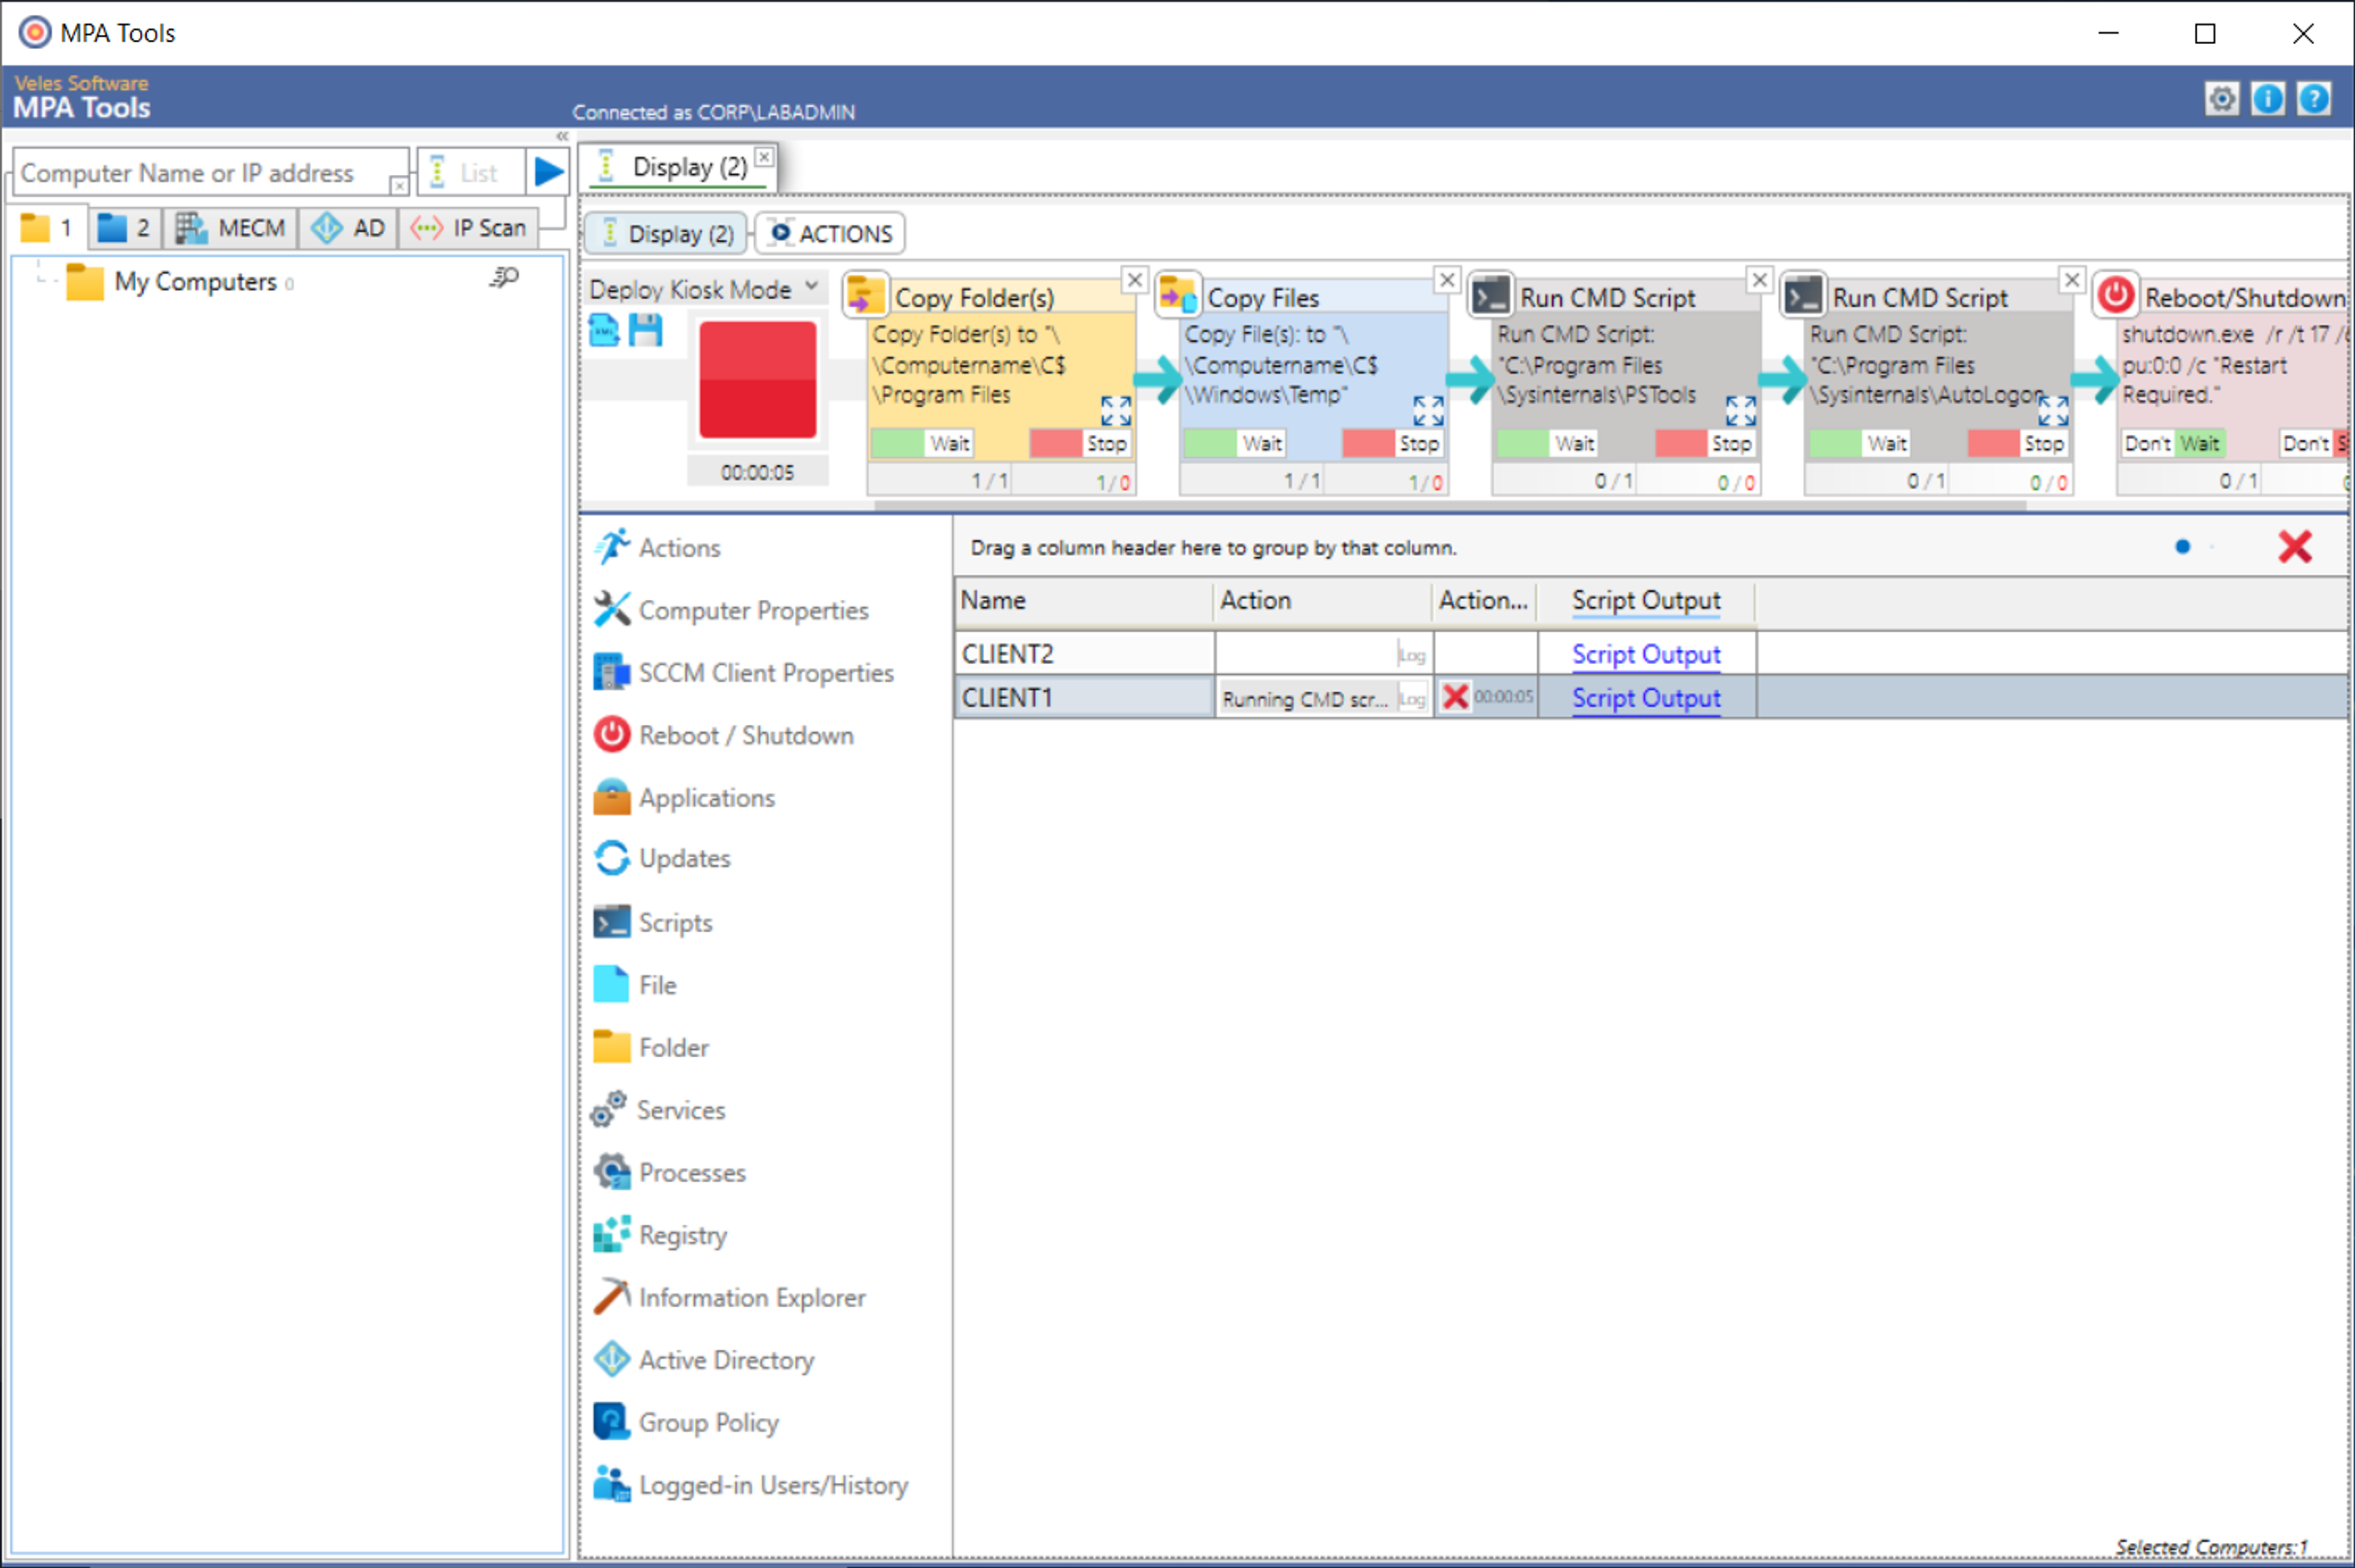The height and width of the screenshot is (1568, 2355).
Task: Click the PSTools Run CMD Script terminal icon
Action: pyautogui.click(x=1490, y=296)
